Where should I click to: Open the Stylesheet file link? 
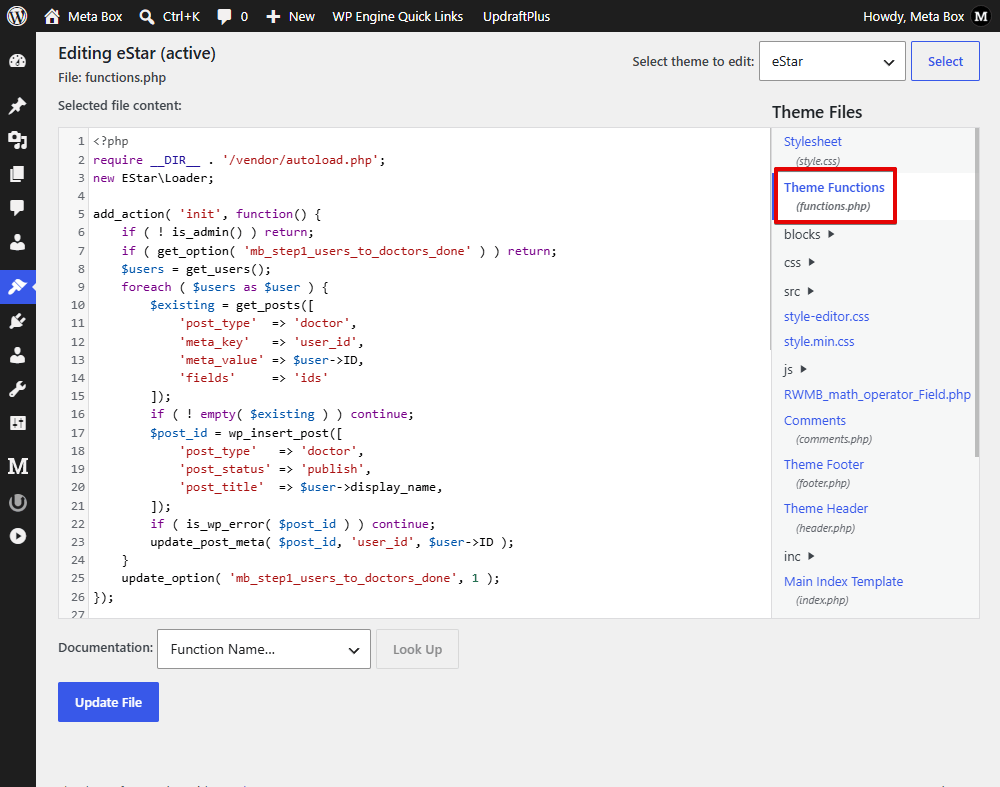[x=812, y=142]
